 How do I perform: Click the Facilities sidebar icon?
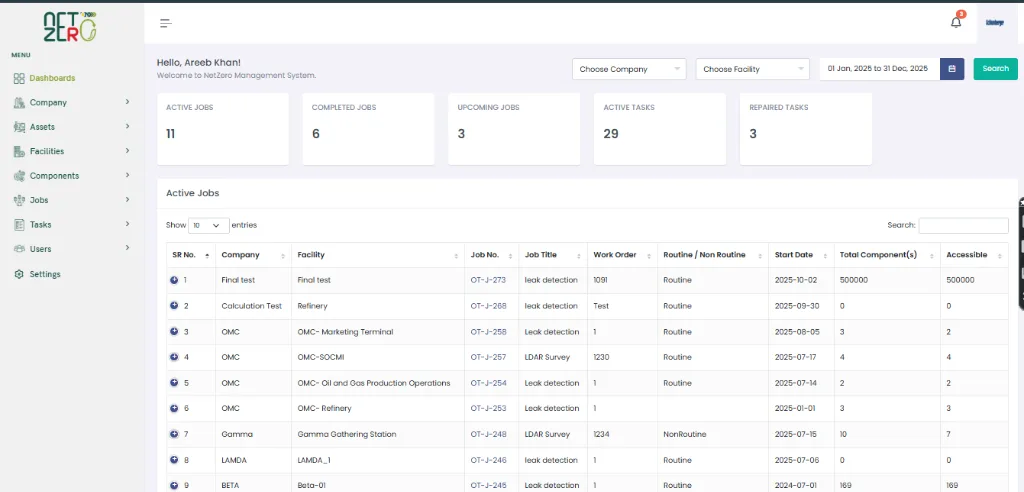19,151
